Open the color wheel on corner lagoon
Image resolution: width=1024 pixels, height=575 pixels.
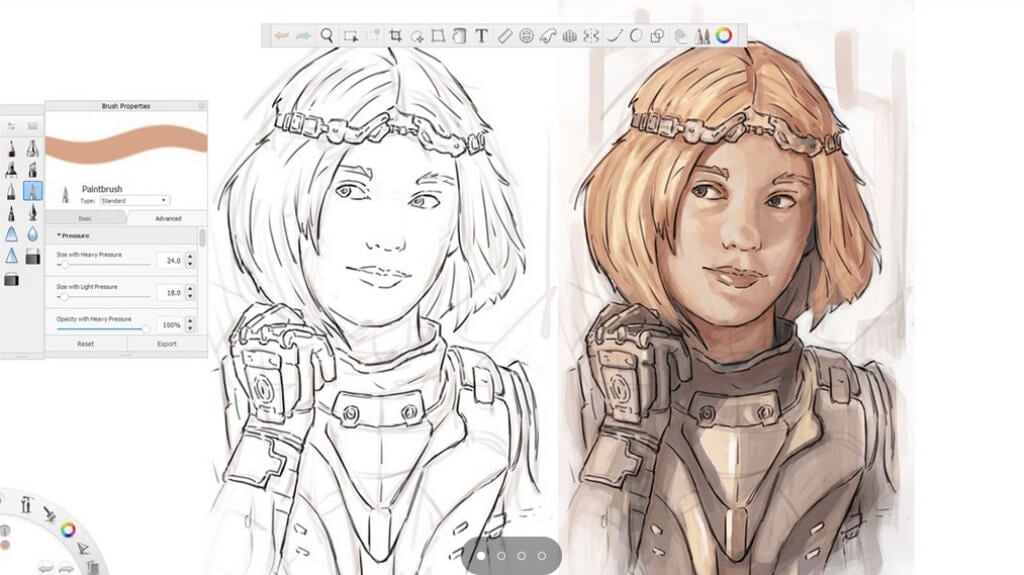pos(68,529)
